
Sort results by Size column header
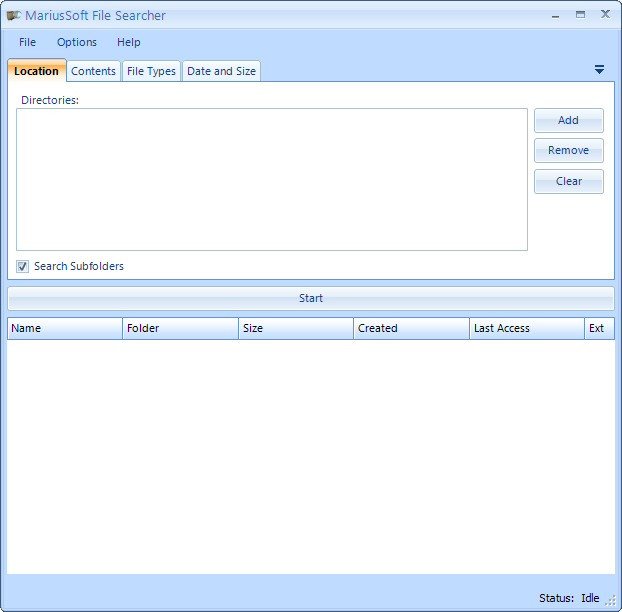pyautogui.click(x=296, y=328)
